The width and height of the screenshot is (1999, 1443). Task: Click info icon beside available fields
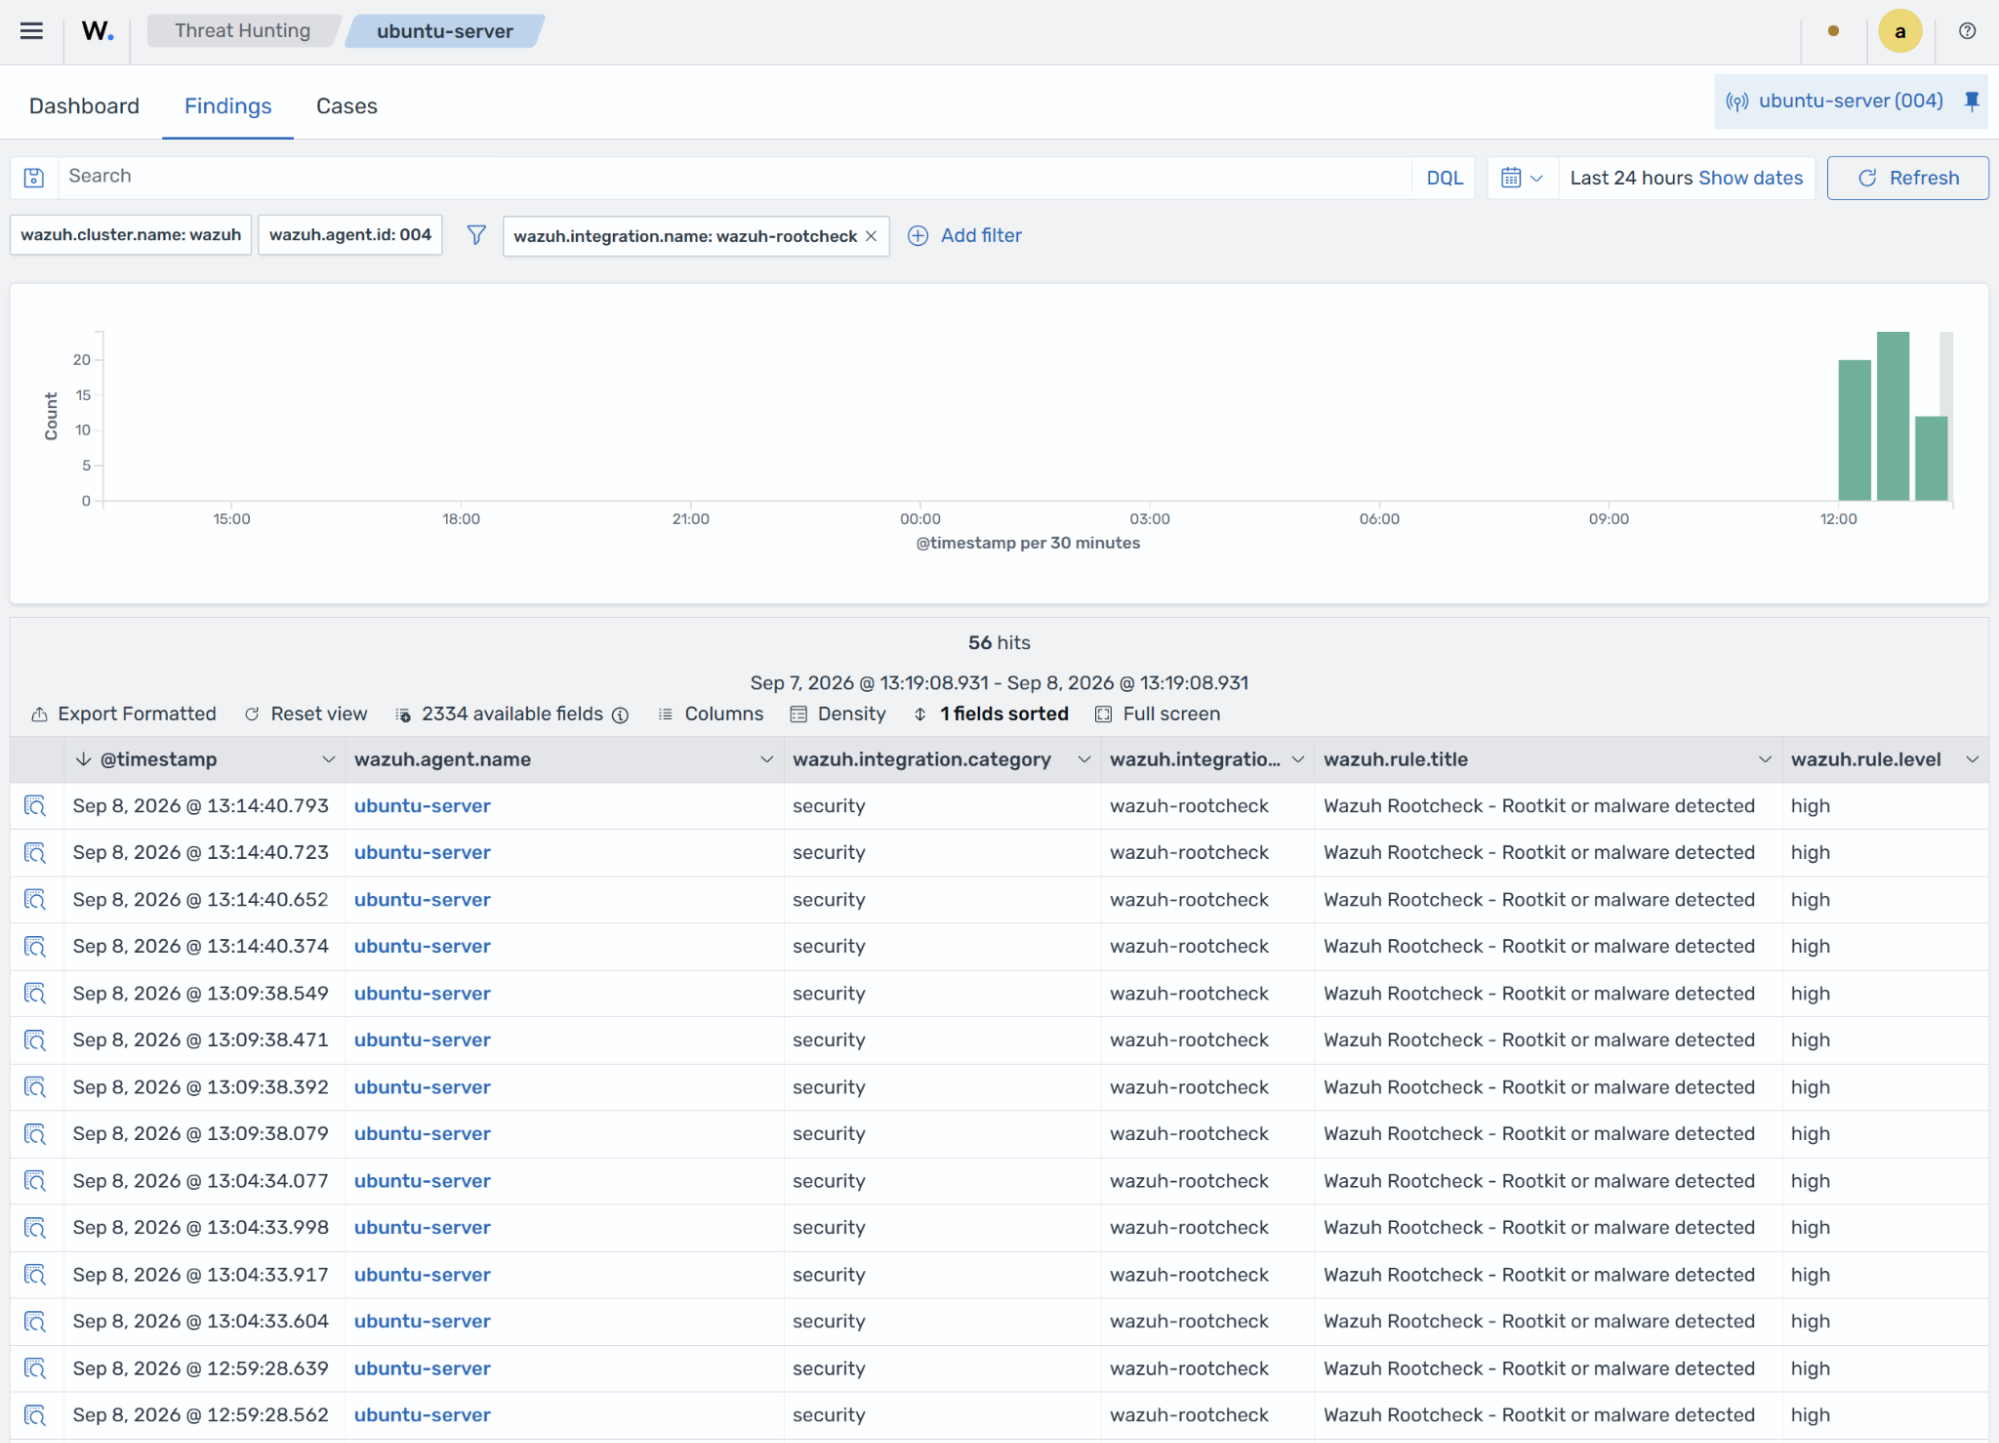(x=620, y=715)
